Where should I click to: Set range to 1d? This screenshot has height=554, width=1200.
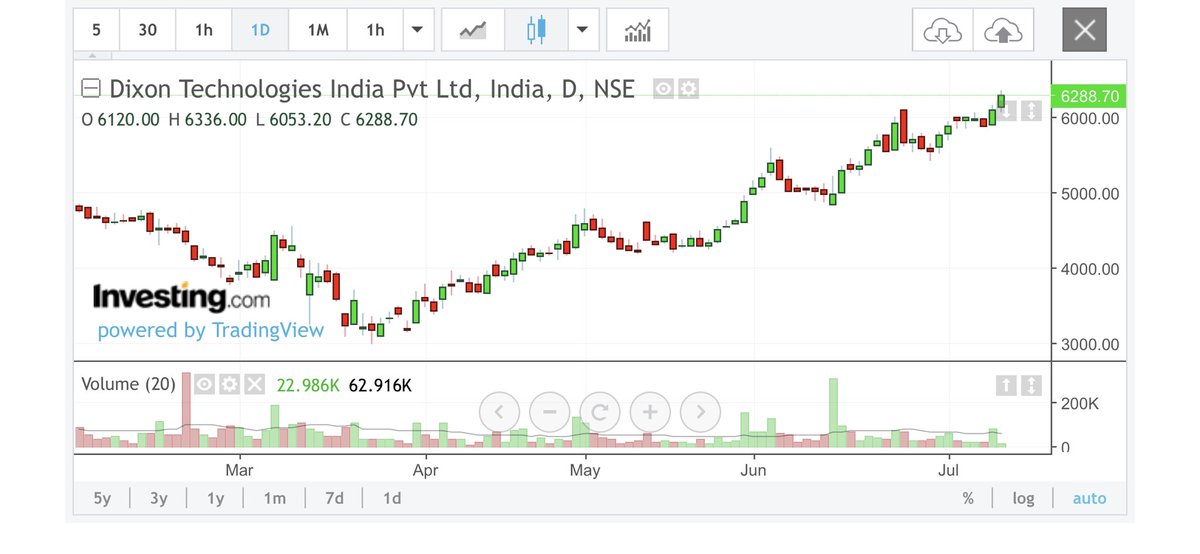pyautogui.click(x=392, y=498)
